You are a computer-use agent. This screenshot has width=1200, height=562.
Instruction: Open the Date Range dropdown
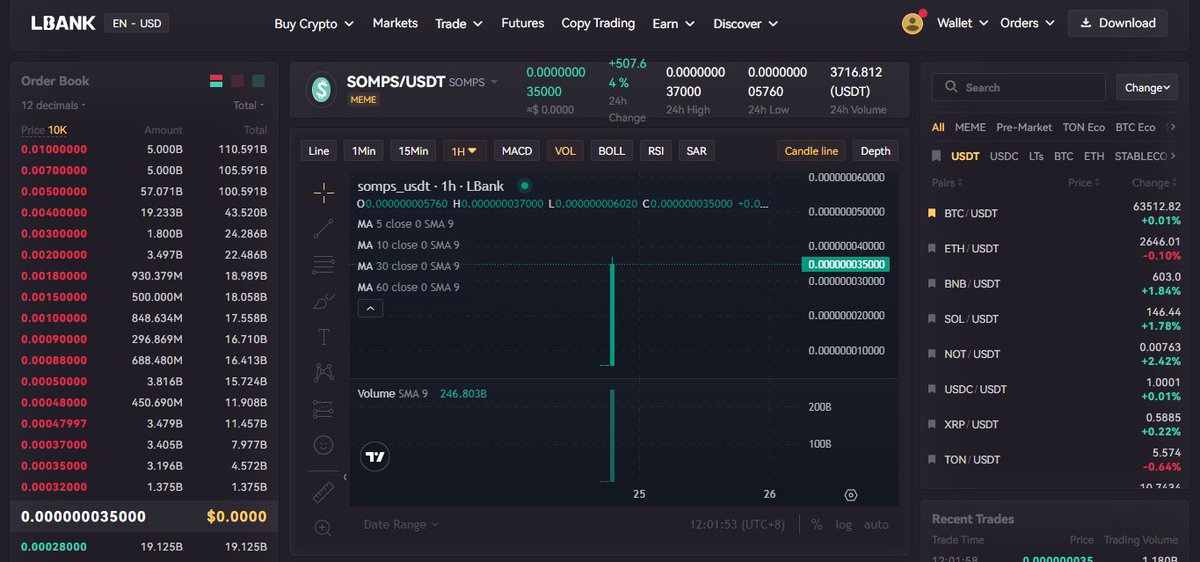401,524
